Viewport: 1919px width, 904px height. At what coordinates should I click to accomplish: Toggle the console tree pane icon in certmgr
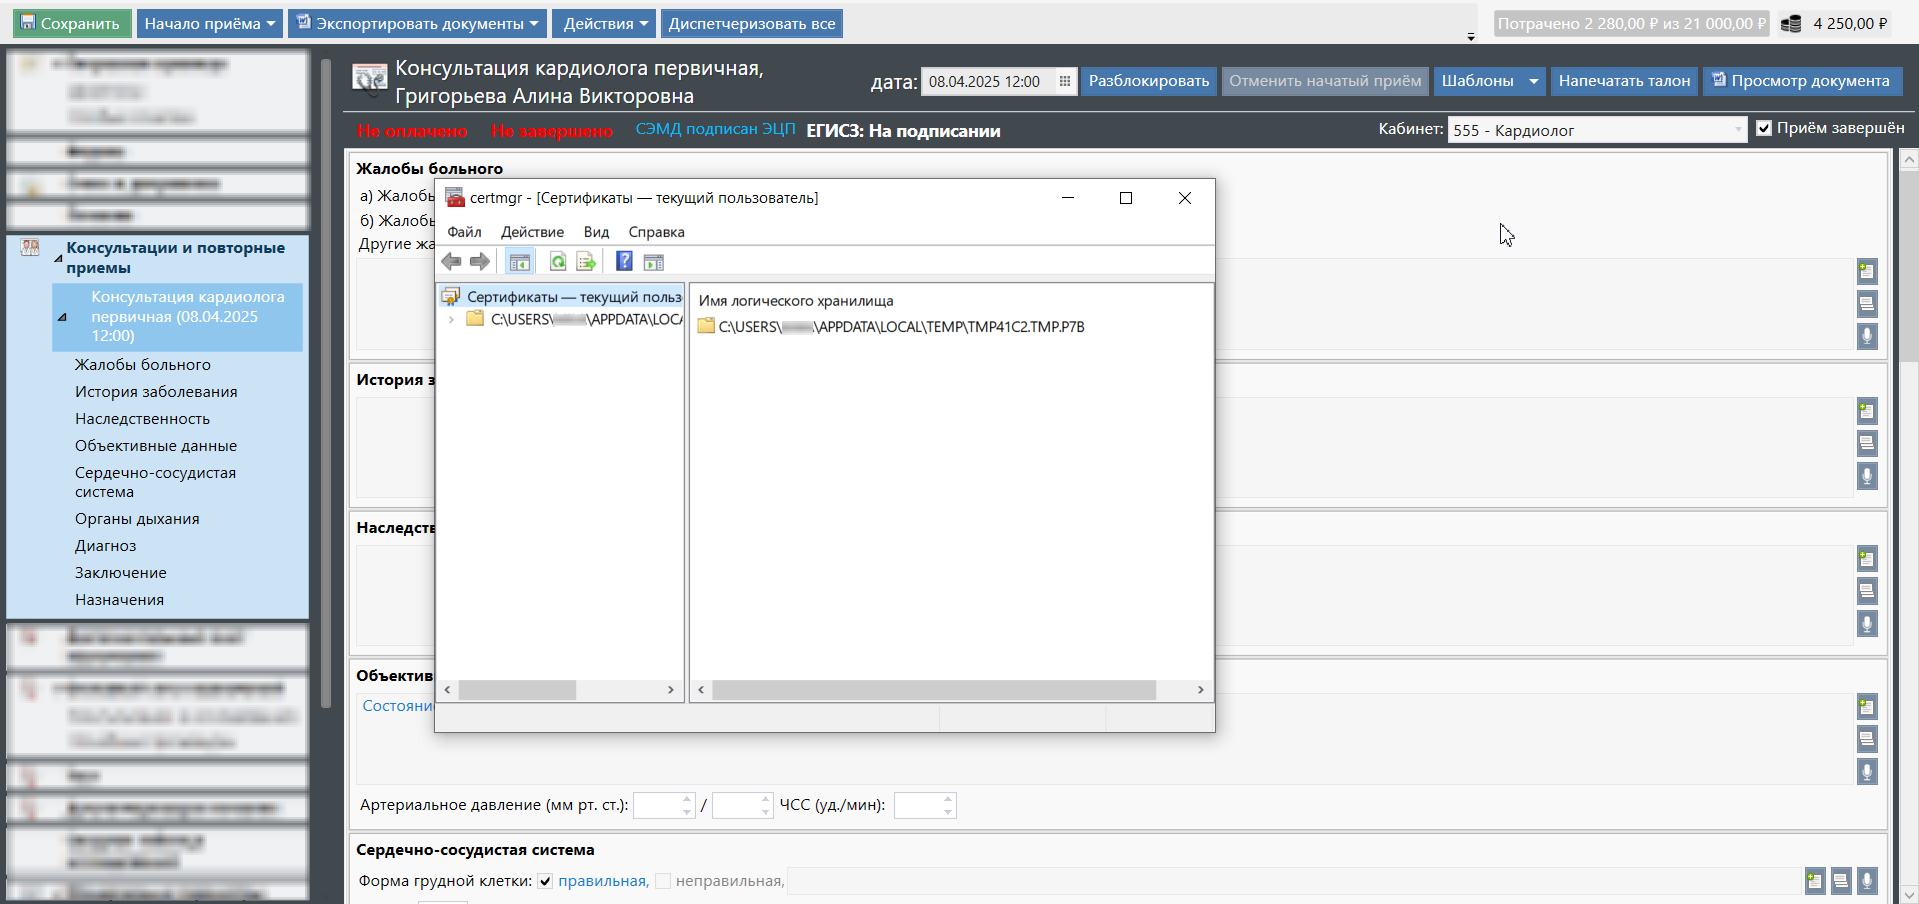tap(519, 262)
